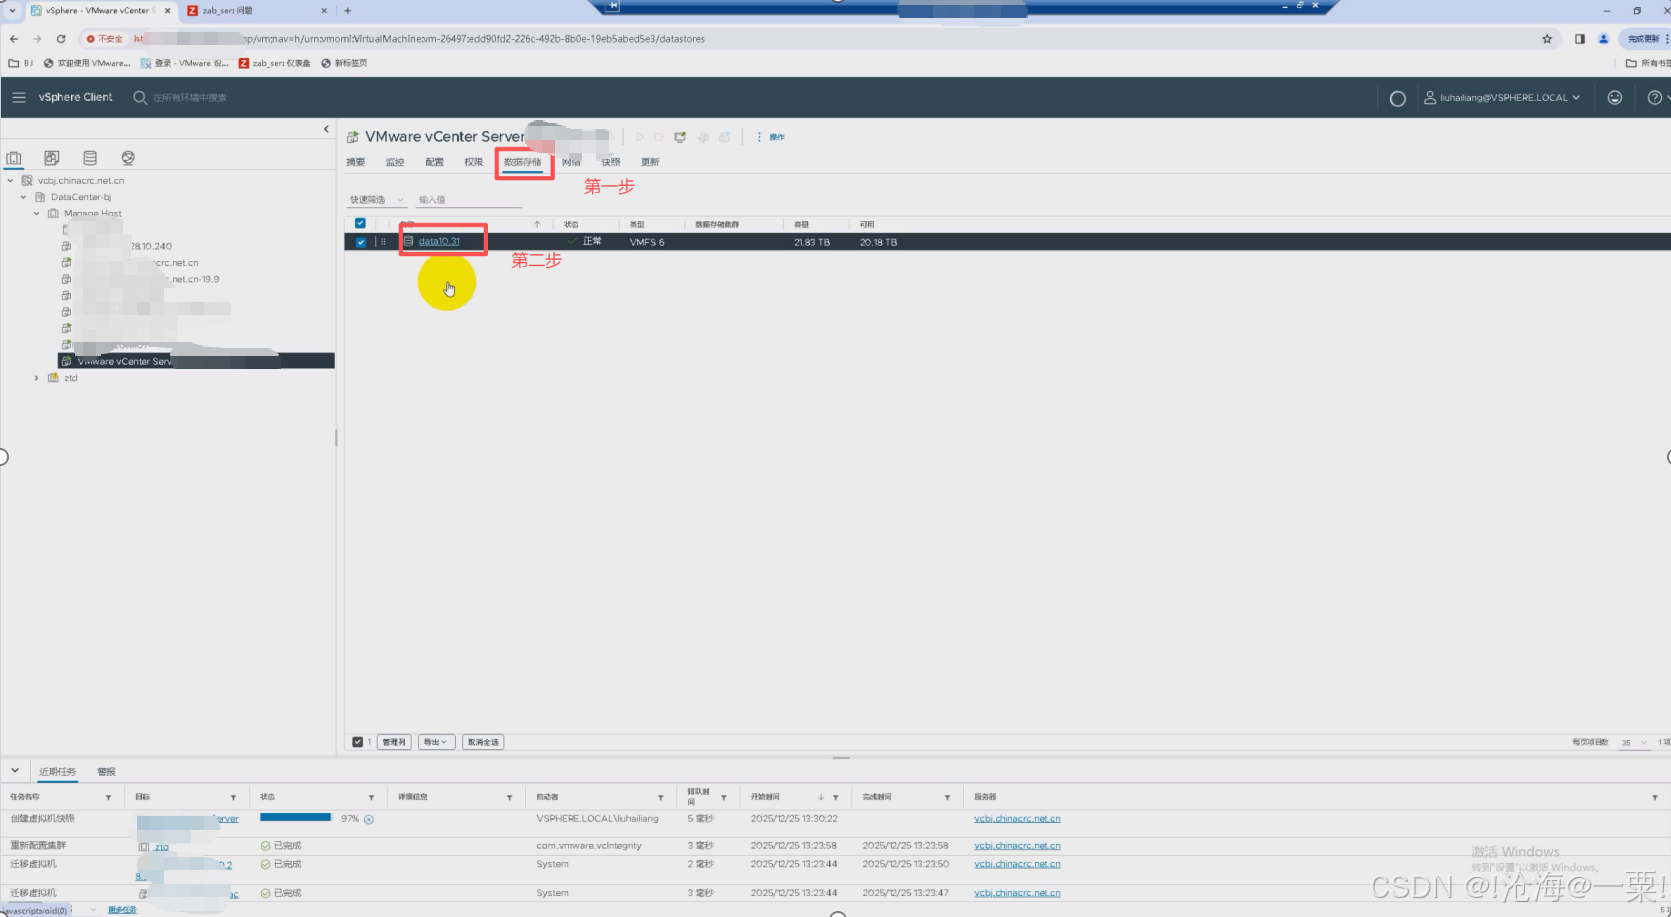1671x917 pixels.
Task: Open the Summary (摘要) tab
Action: (356, 162)
